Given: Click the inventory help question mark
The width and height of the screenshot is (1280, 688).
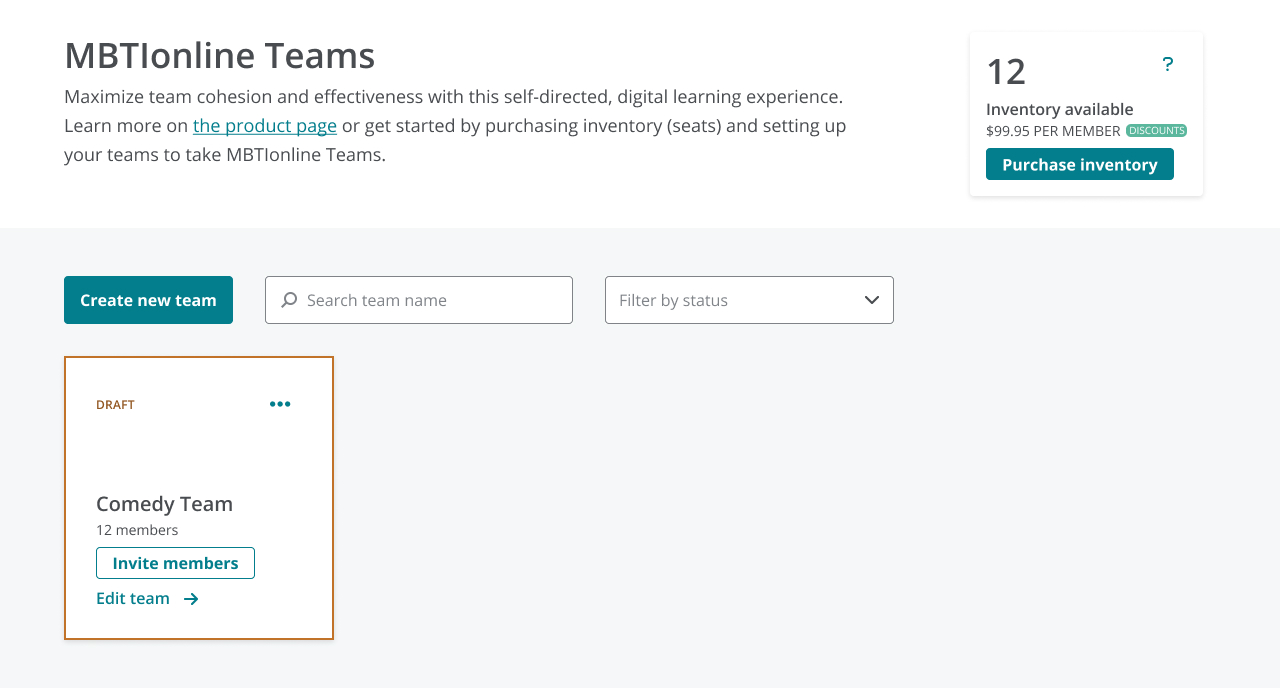Looking at the screenshot, I should [1167, 65].
